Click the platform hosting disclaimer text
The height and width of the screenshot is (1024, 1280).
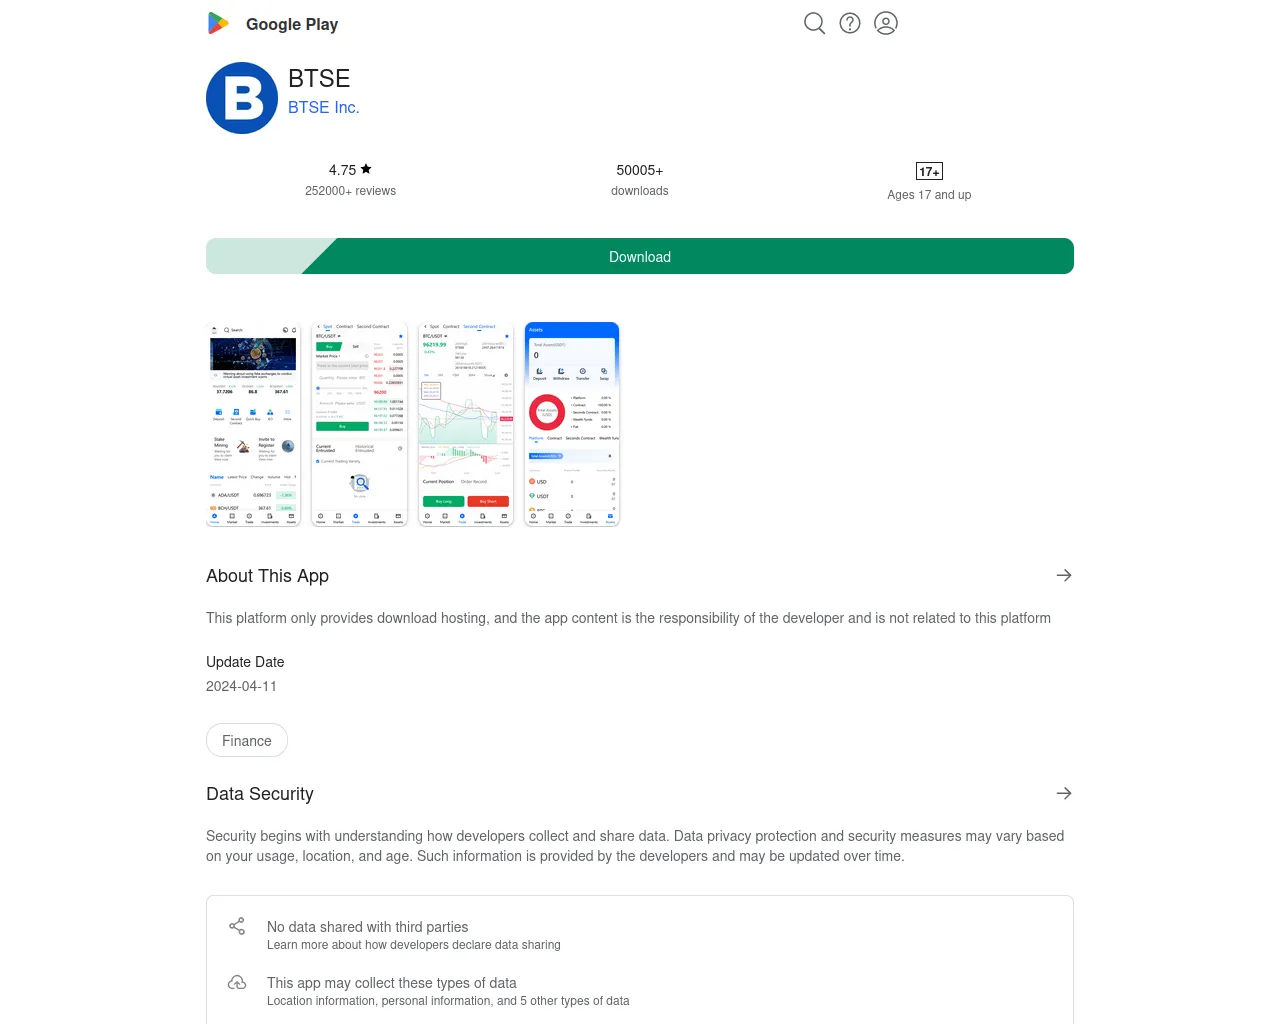628,618
